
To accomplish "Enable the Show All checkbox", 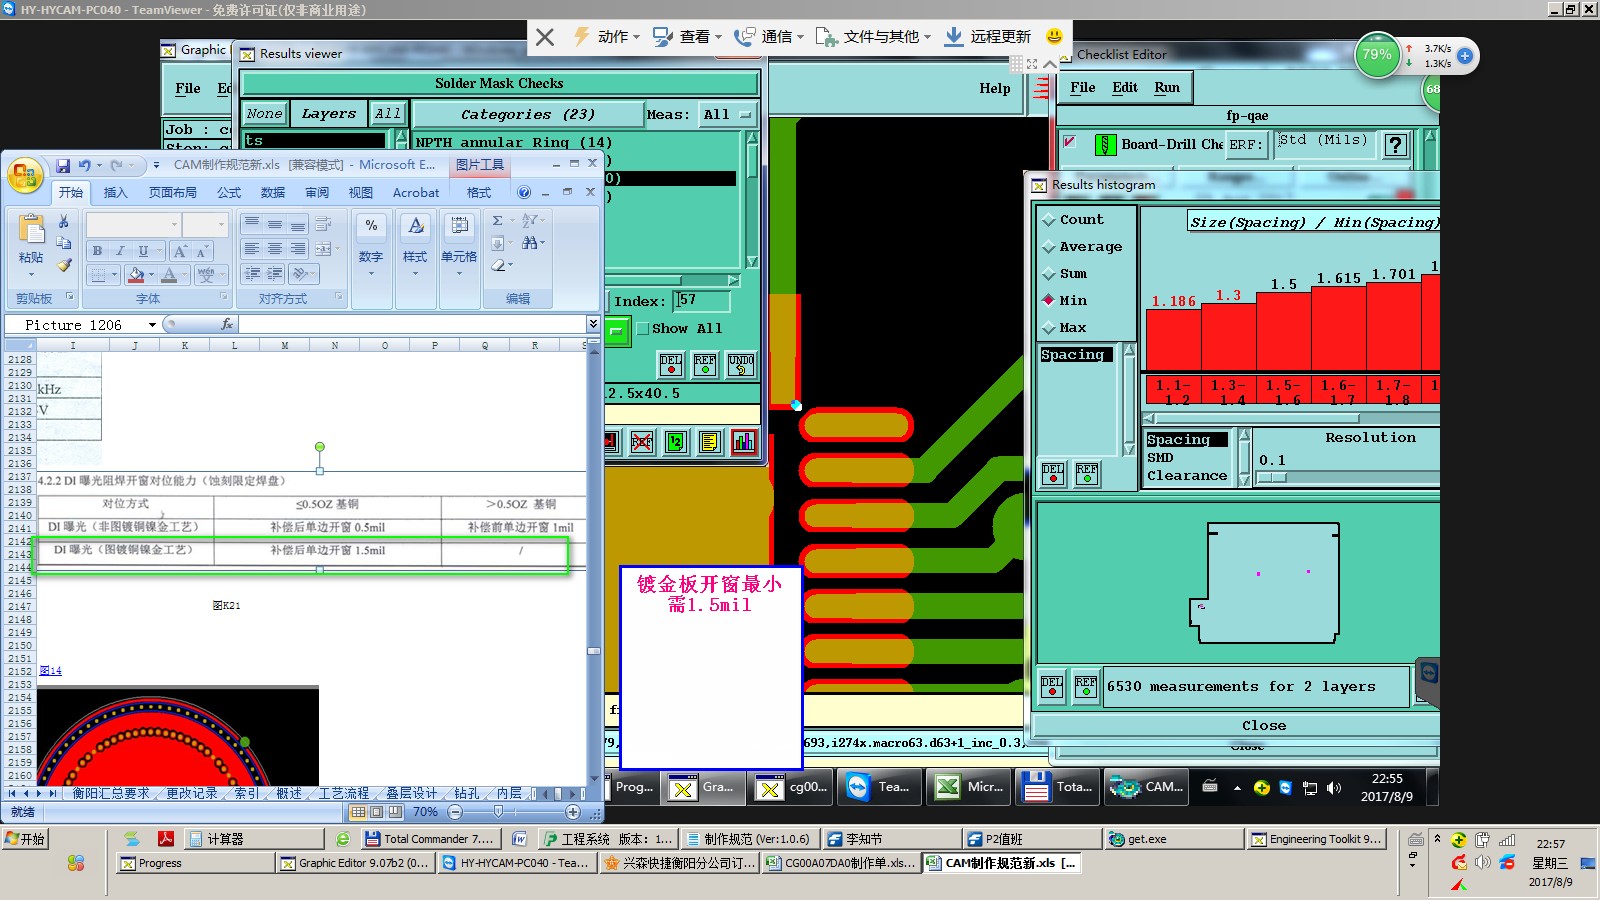I will point(643,329).
